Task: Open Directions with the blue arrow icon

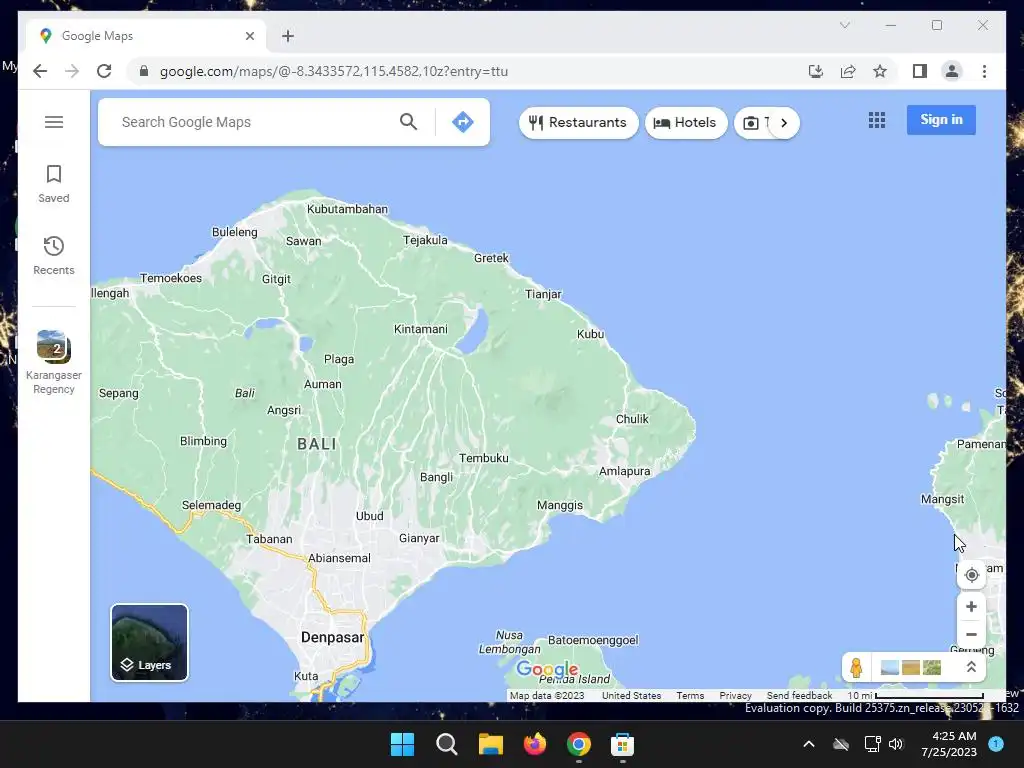Action: coord(462,121)
